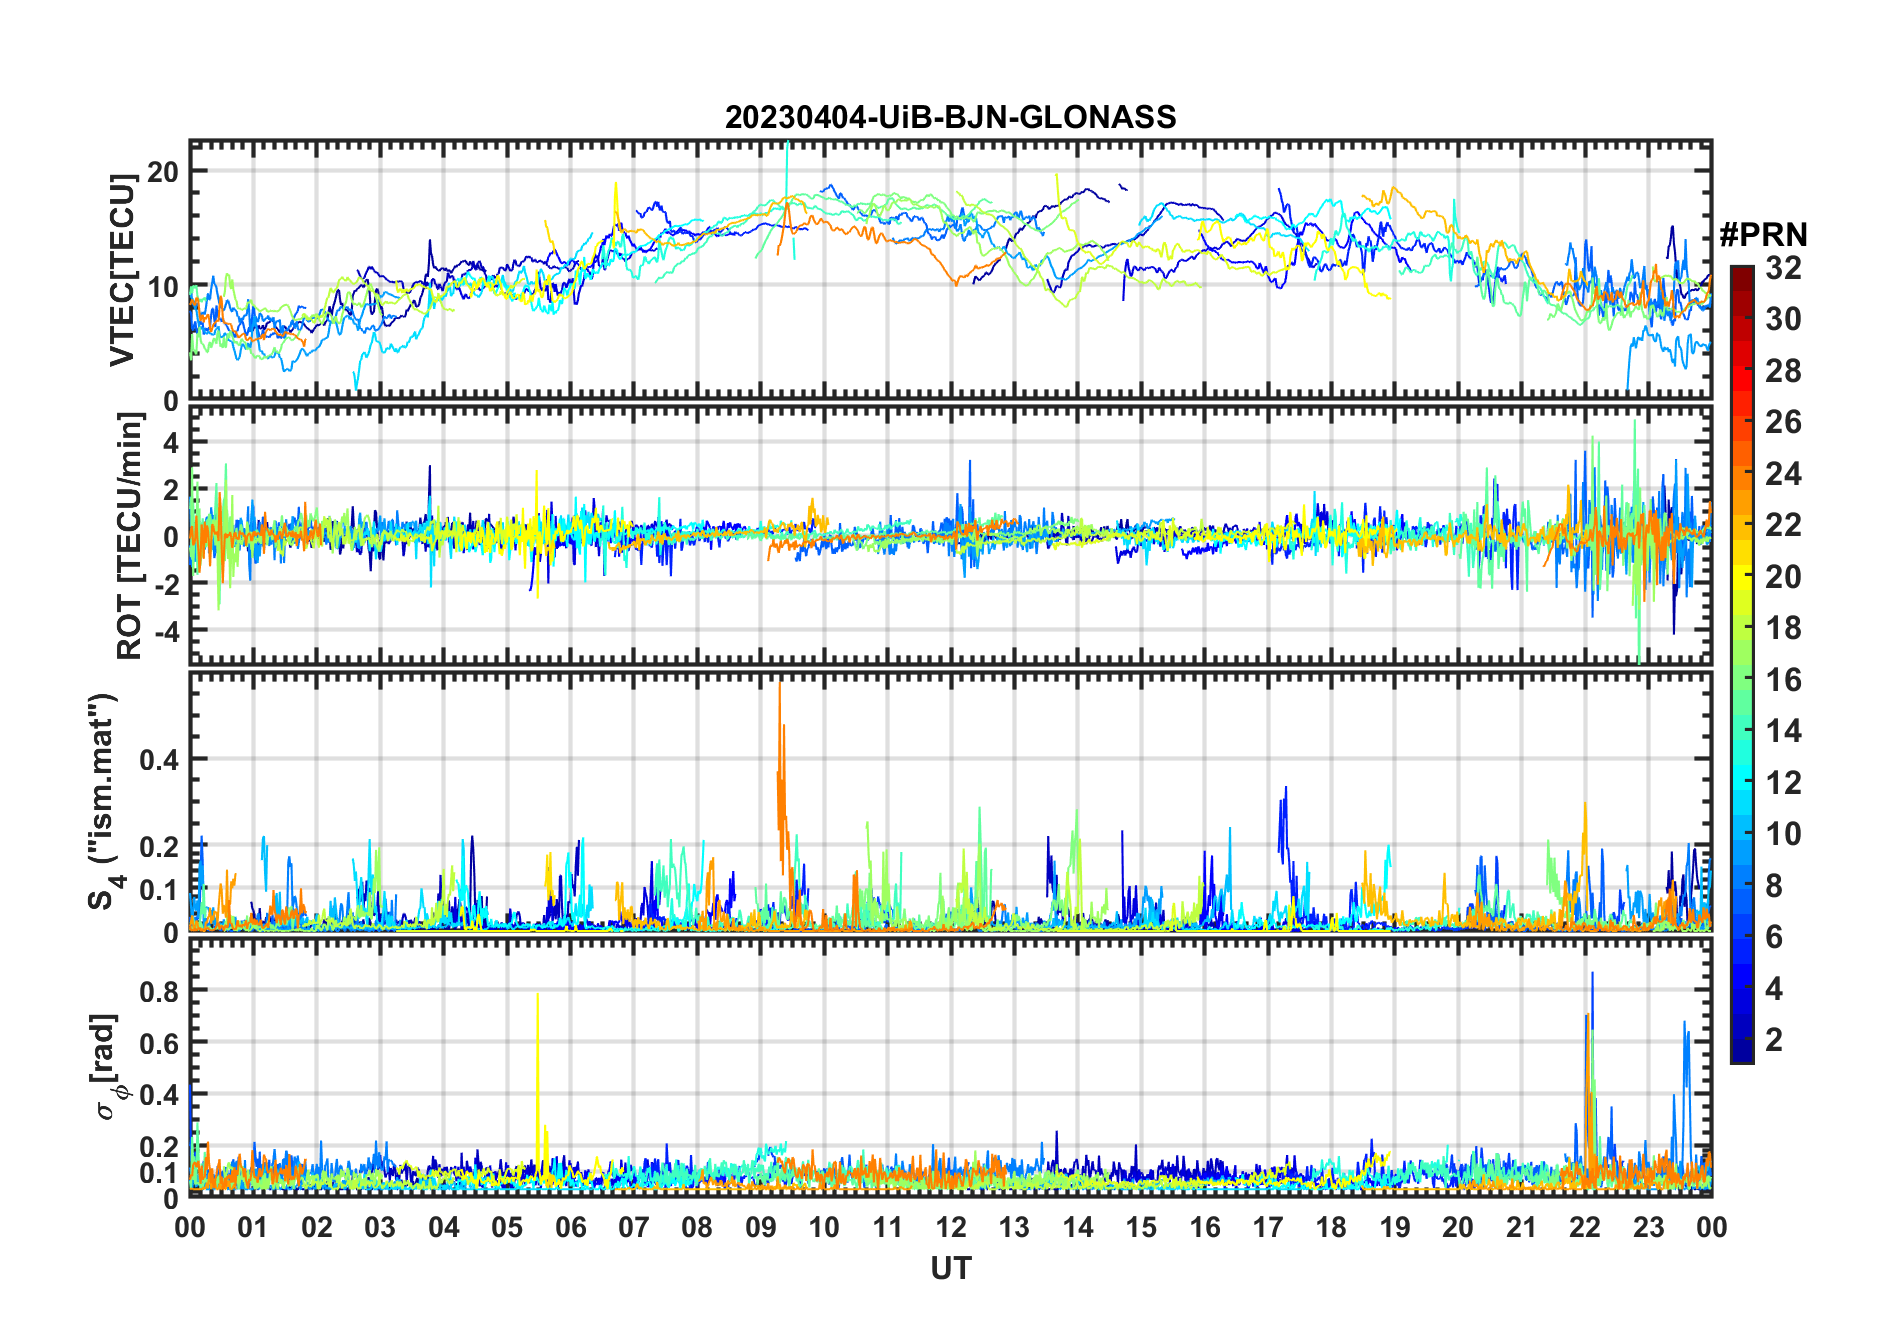Click colorbar tick label 24
This screenshot has height=1330, width=1902.
pyautogui.click(x=1783, y=474)
